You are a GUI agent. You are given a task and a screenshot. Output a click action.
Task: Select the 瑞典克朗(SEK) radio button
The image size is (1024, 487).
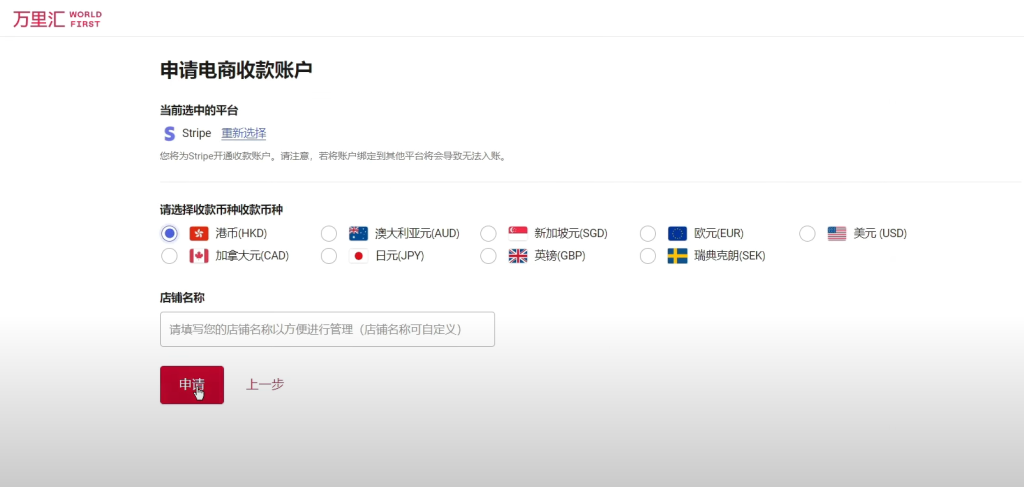pyautogui.click(x=648, y=256)
